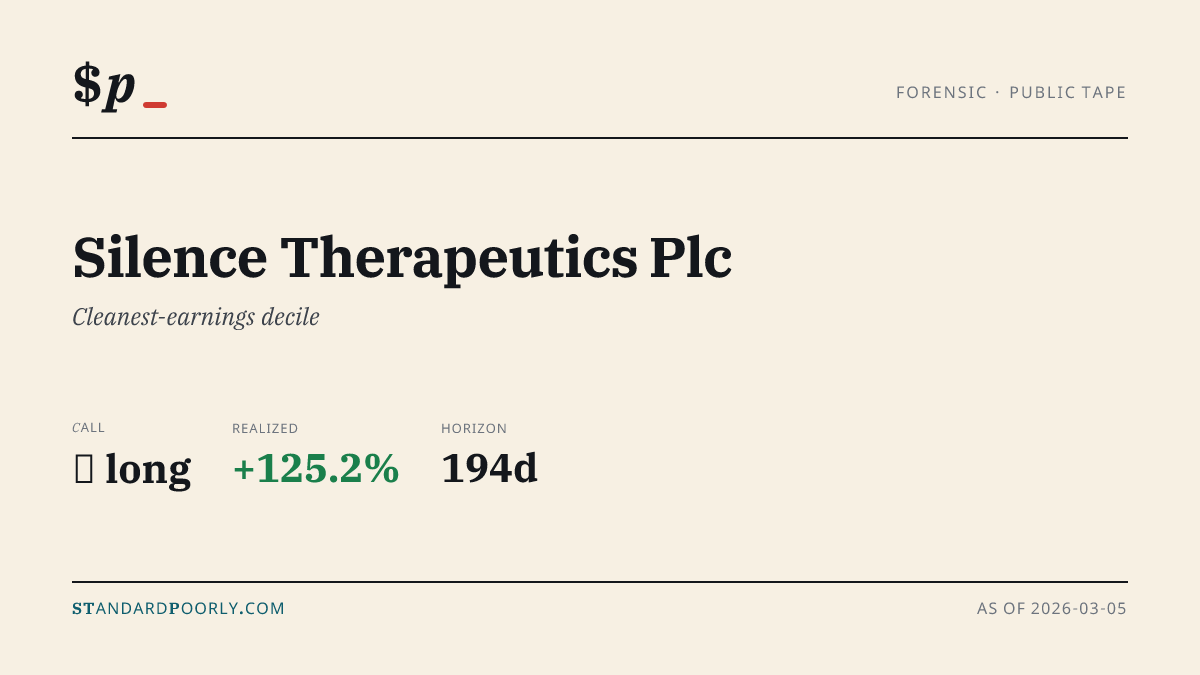Click the Cleanest-earnings decile subtitle
Image resolution: width=1200 pixels, height=675 pixels.
pyautogui.click(x=196, y=318)
